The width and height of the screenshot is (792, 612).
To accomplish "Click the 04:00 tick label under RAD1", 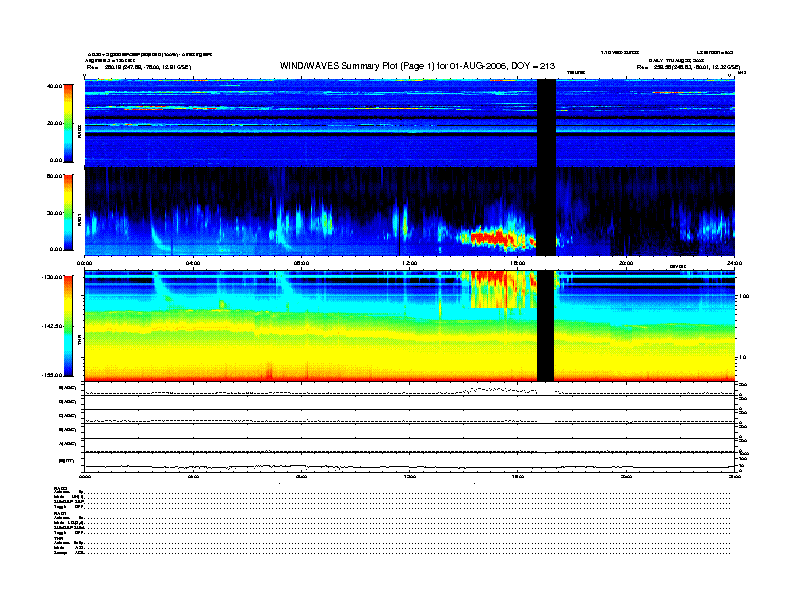I will pos(193,263).
